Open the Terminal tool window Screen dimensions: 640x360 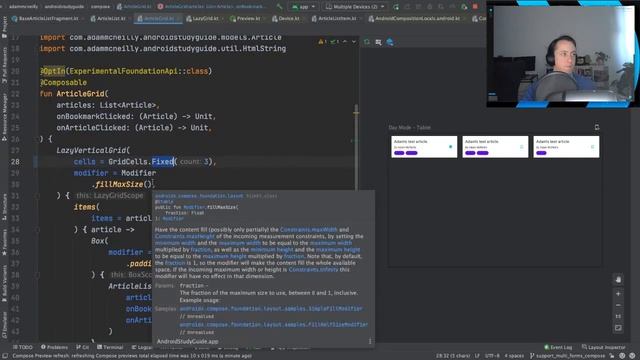point(110,347)
